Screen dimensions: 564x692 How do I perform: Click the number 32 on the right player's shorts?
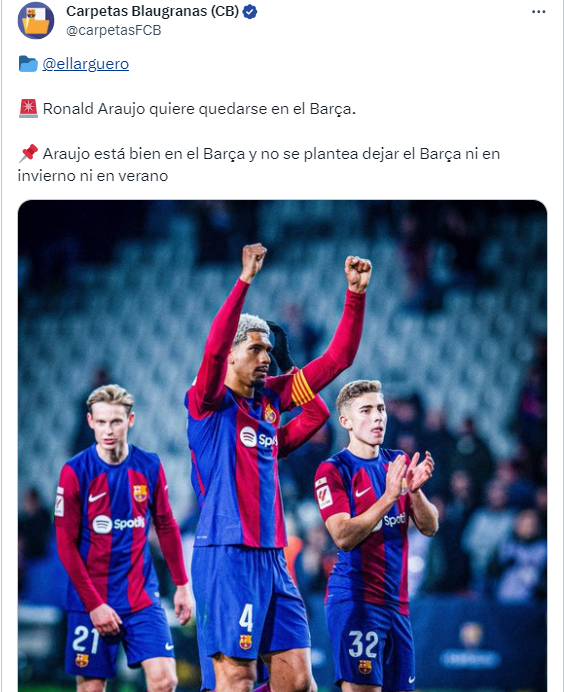click(364, 644)
